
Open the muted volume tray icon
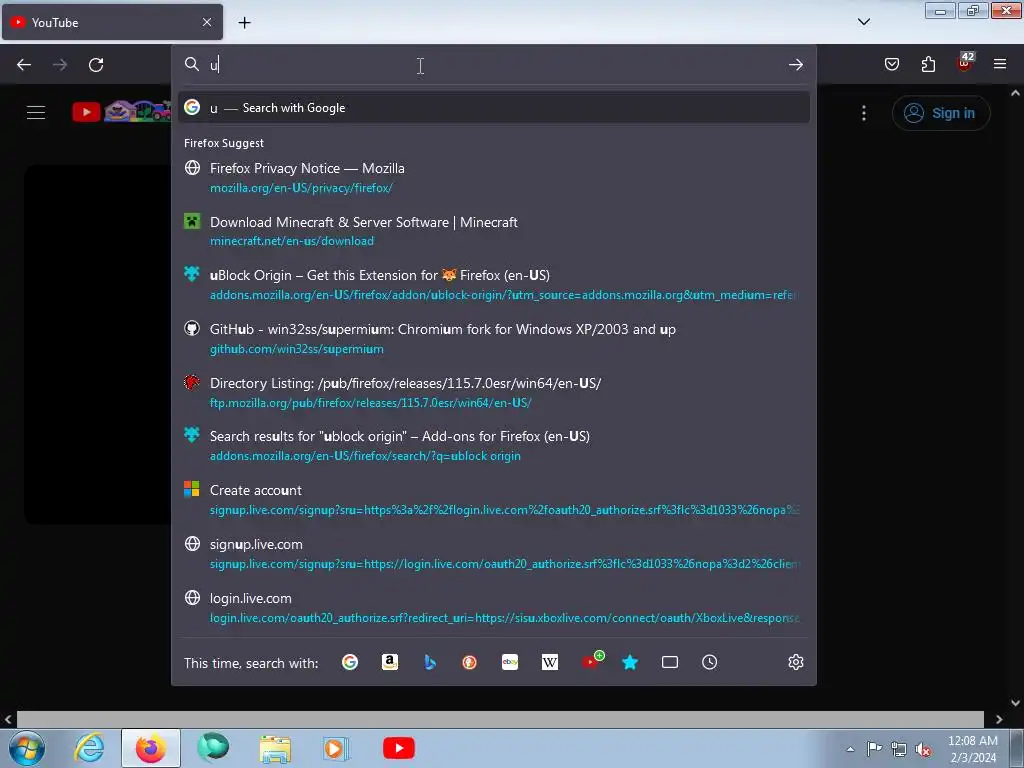tap(923, 749)
